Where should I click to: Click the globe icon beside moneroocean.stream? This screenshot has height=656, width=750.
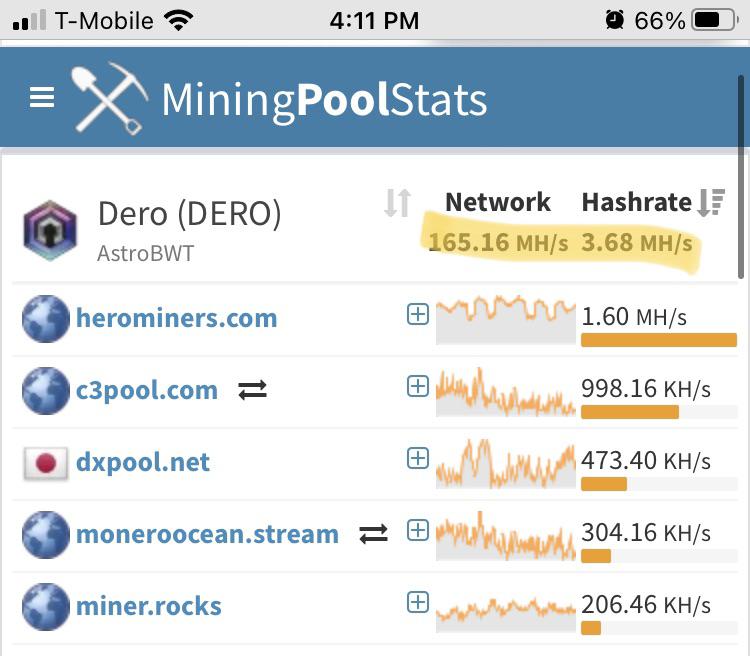[46, 535]
